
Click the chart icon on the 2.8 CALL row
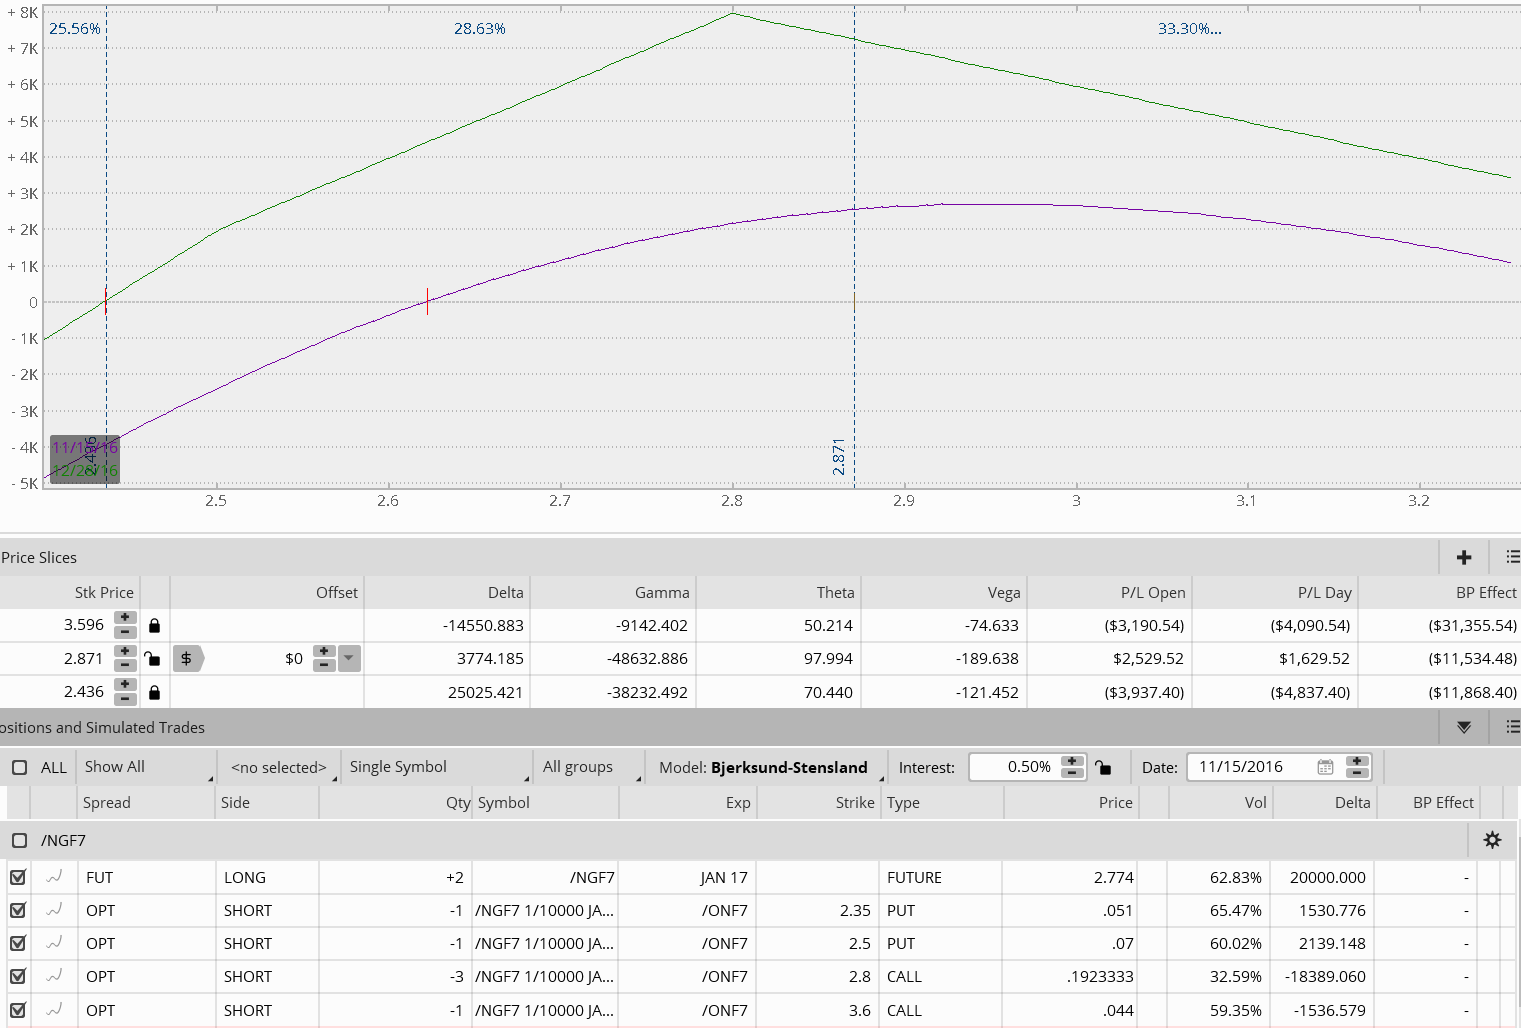[55, 976]
